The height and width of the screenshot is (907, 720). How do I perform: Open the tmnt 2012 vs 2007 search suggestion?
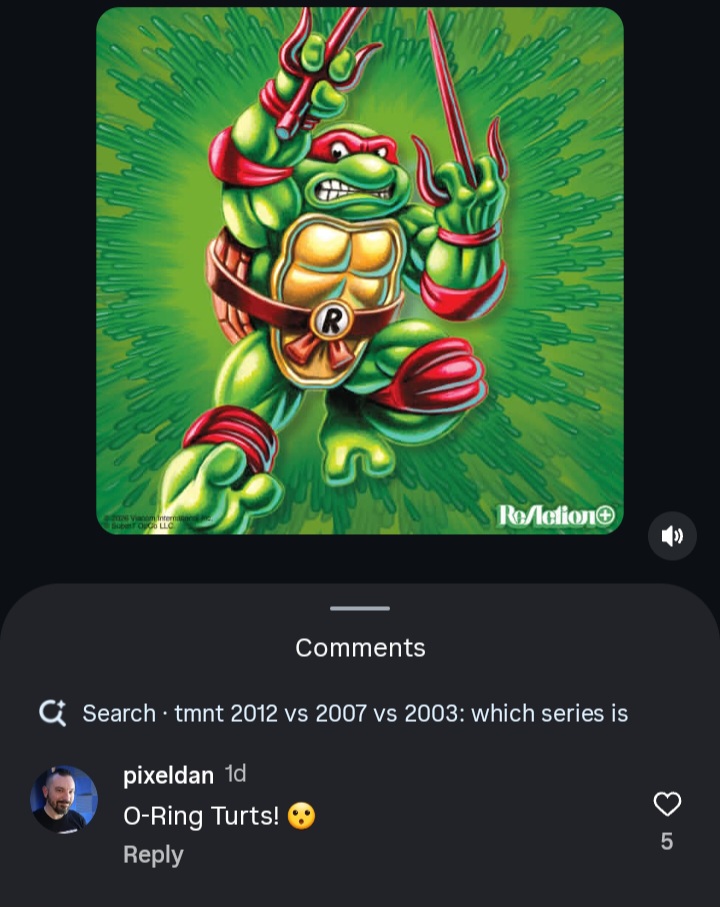pyautogui.click(x=355, y=713)
